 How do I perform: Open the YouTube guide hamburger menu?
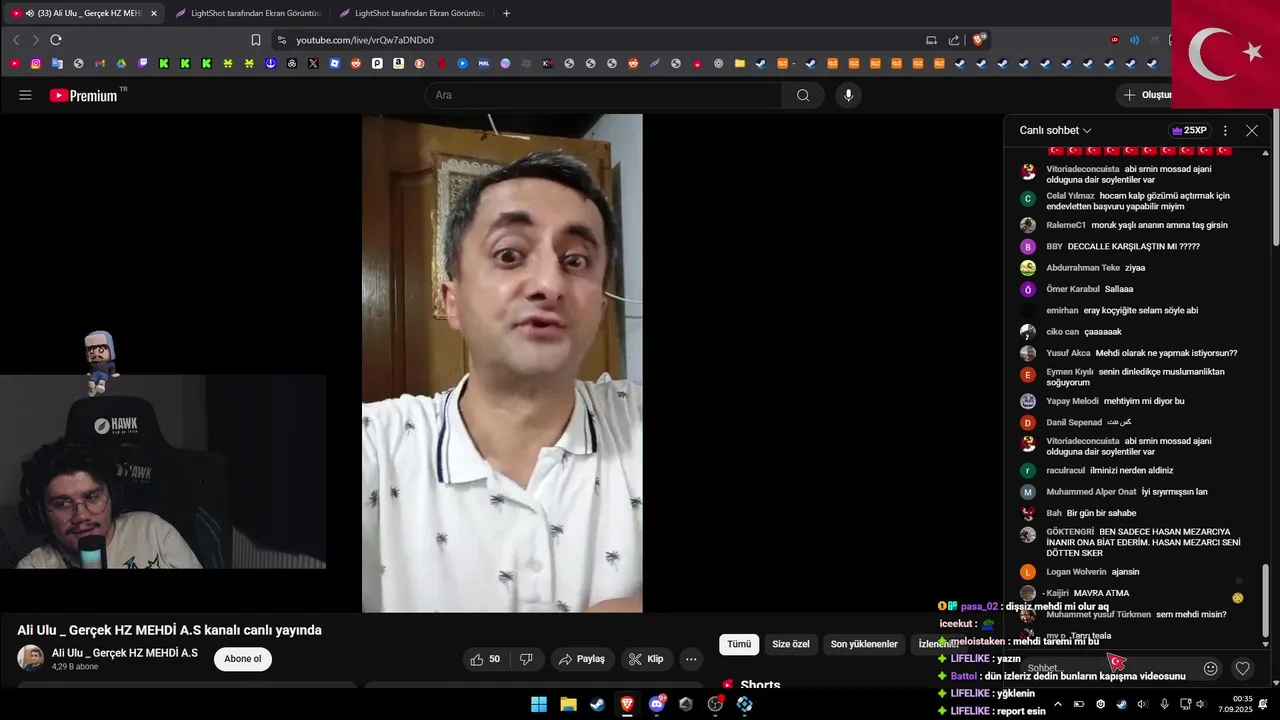pyautogui.click(x=25, y=95)
